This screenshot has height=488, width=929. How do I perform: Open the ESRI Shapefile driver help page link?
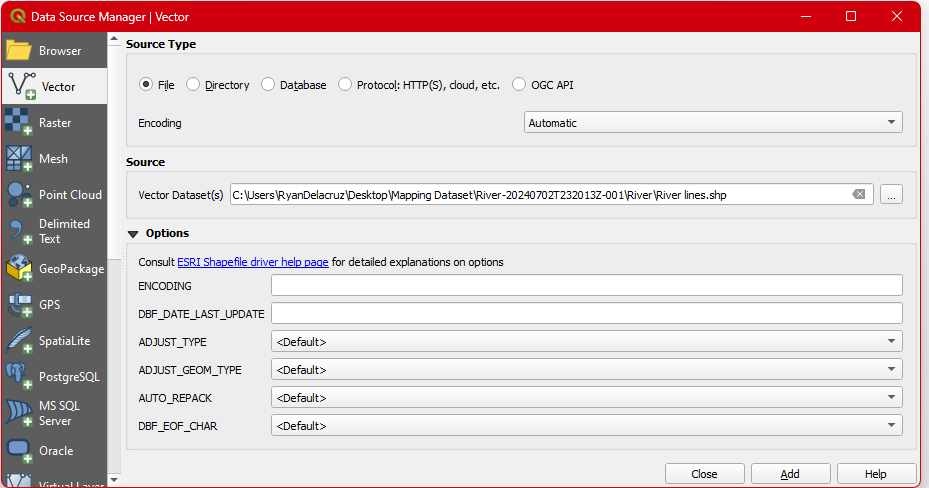coord(253,262)
